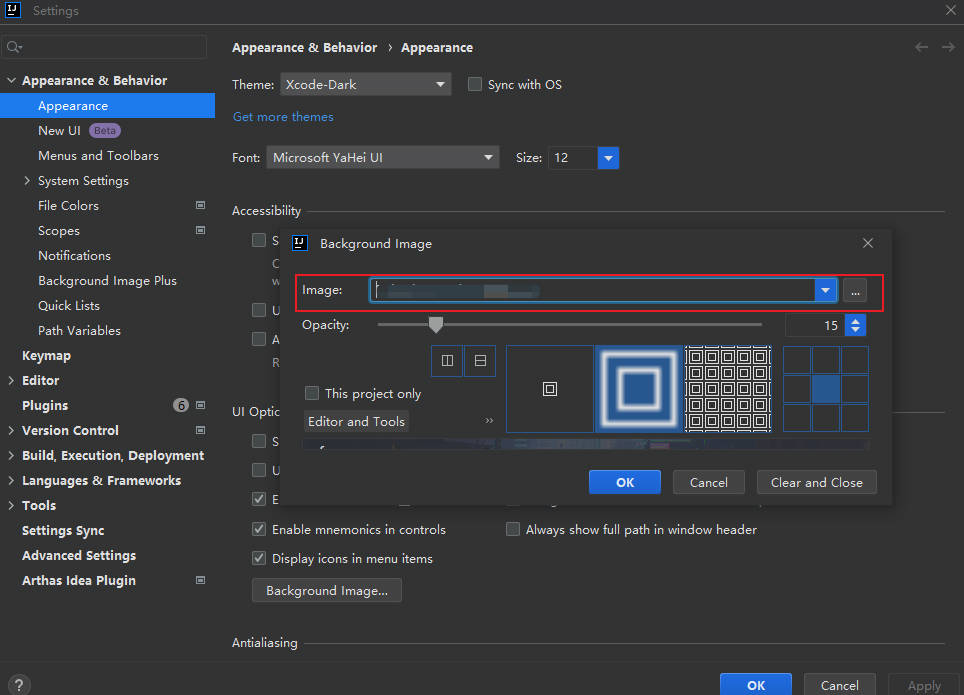Open the Theme dropdown Xcode-Dark
Image resolution: width=964 pixels, height=695 pixels.
coord(366,84)
